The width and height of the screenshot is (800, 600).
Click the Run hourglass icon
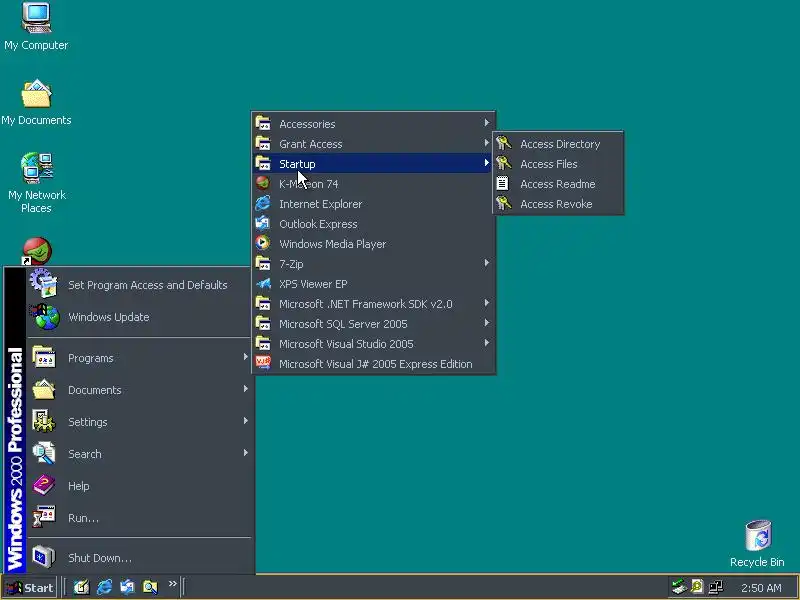pyautogui.click(x=44, y=516)
